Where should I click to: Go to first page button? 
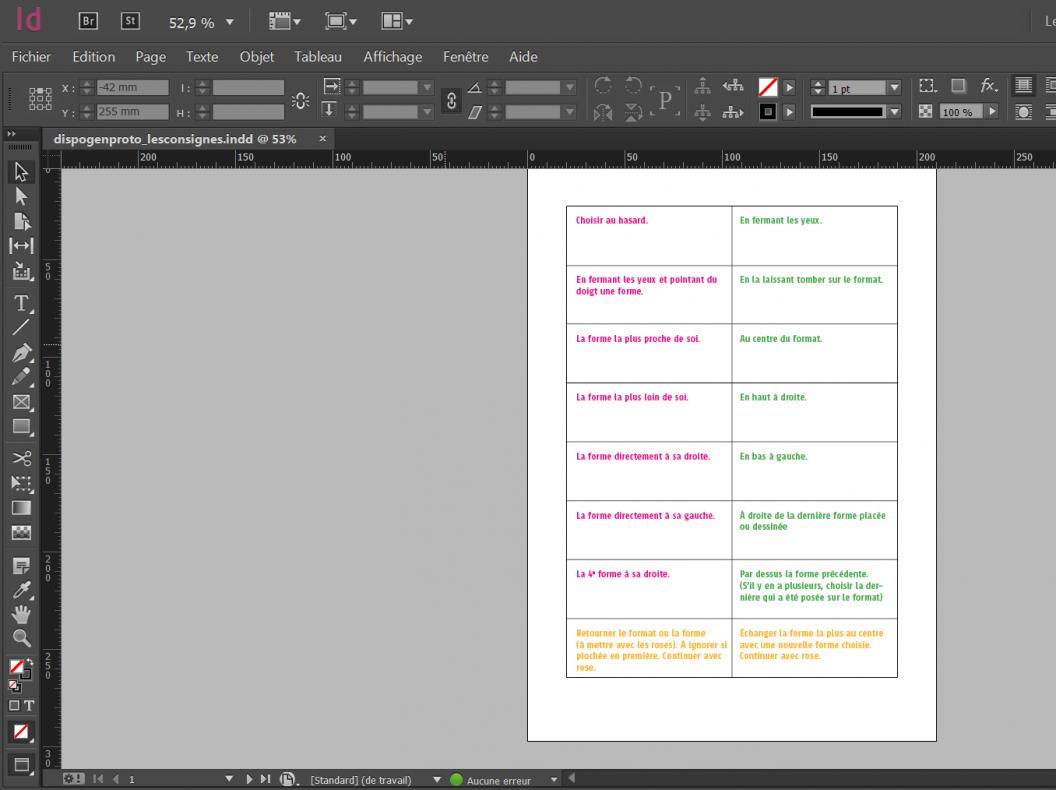tap(98, 779)
